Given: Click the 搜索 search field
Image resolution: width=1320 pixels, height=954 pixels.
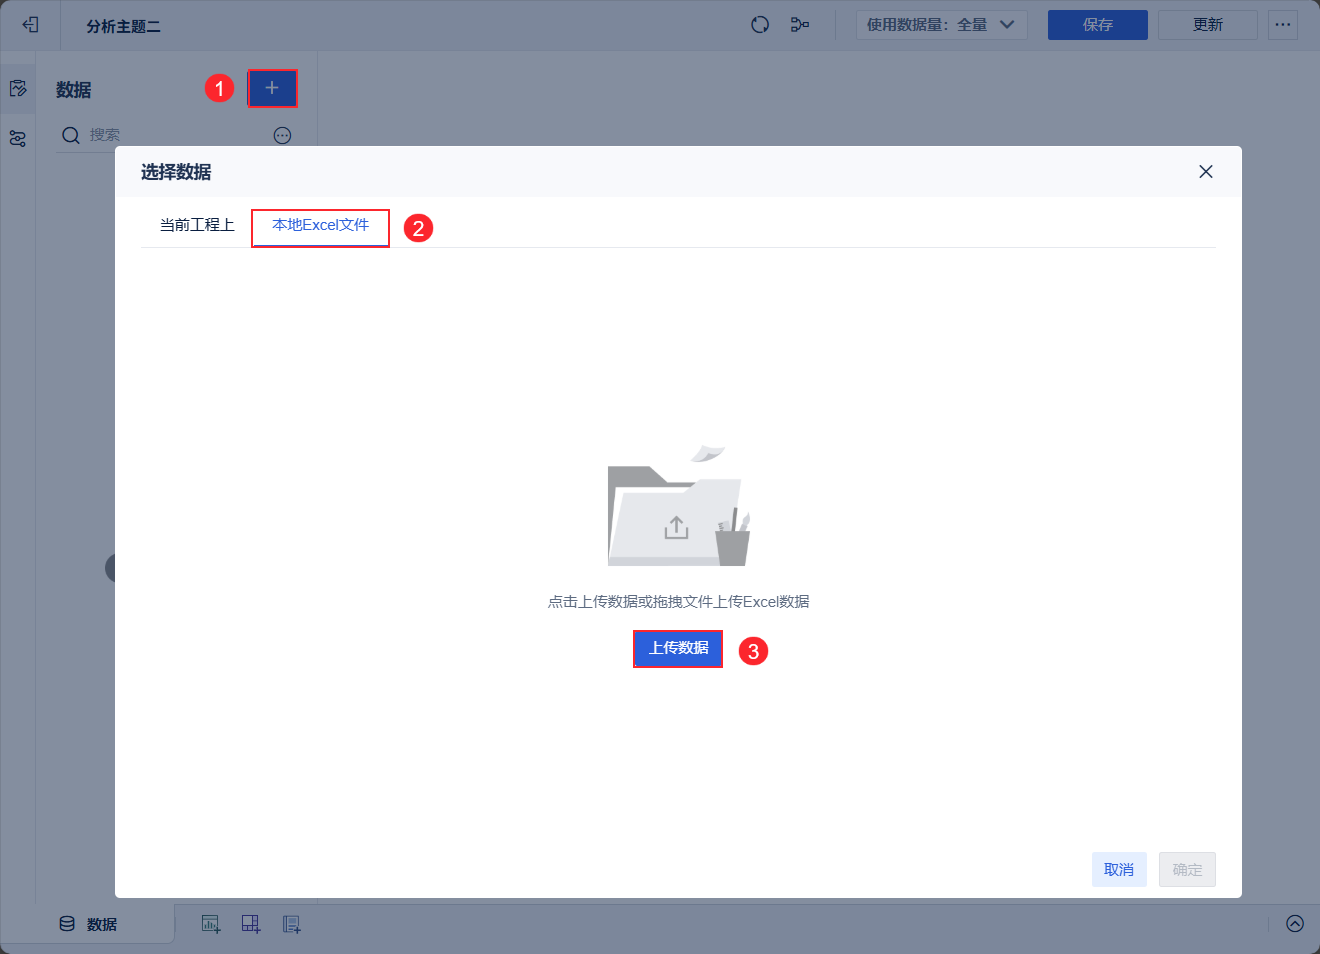Looking at the screenshot, I should (x=176, y=135).
